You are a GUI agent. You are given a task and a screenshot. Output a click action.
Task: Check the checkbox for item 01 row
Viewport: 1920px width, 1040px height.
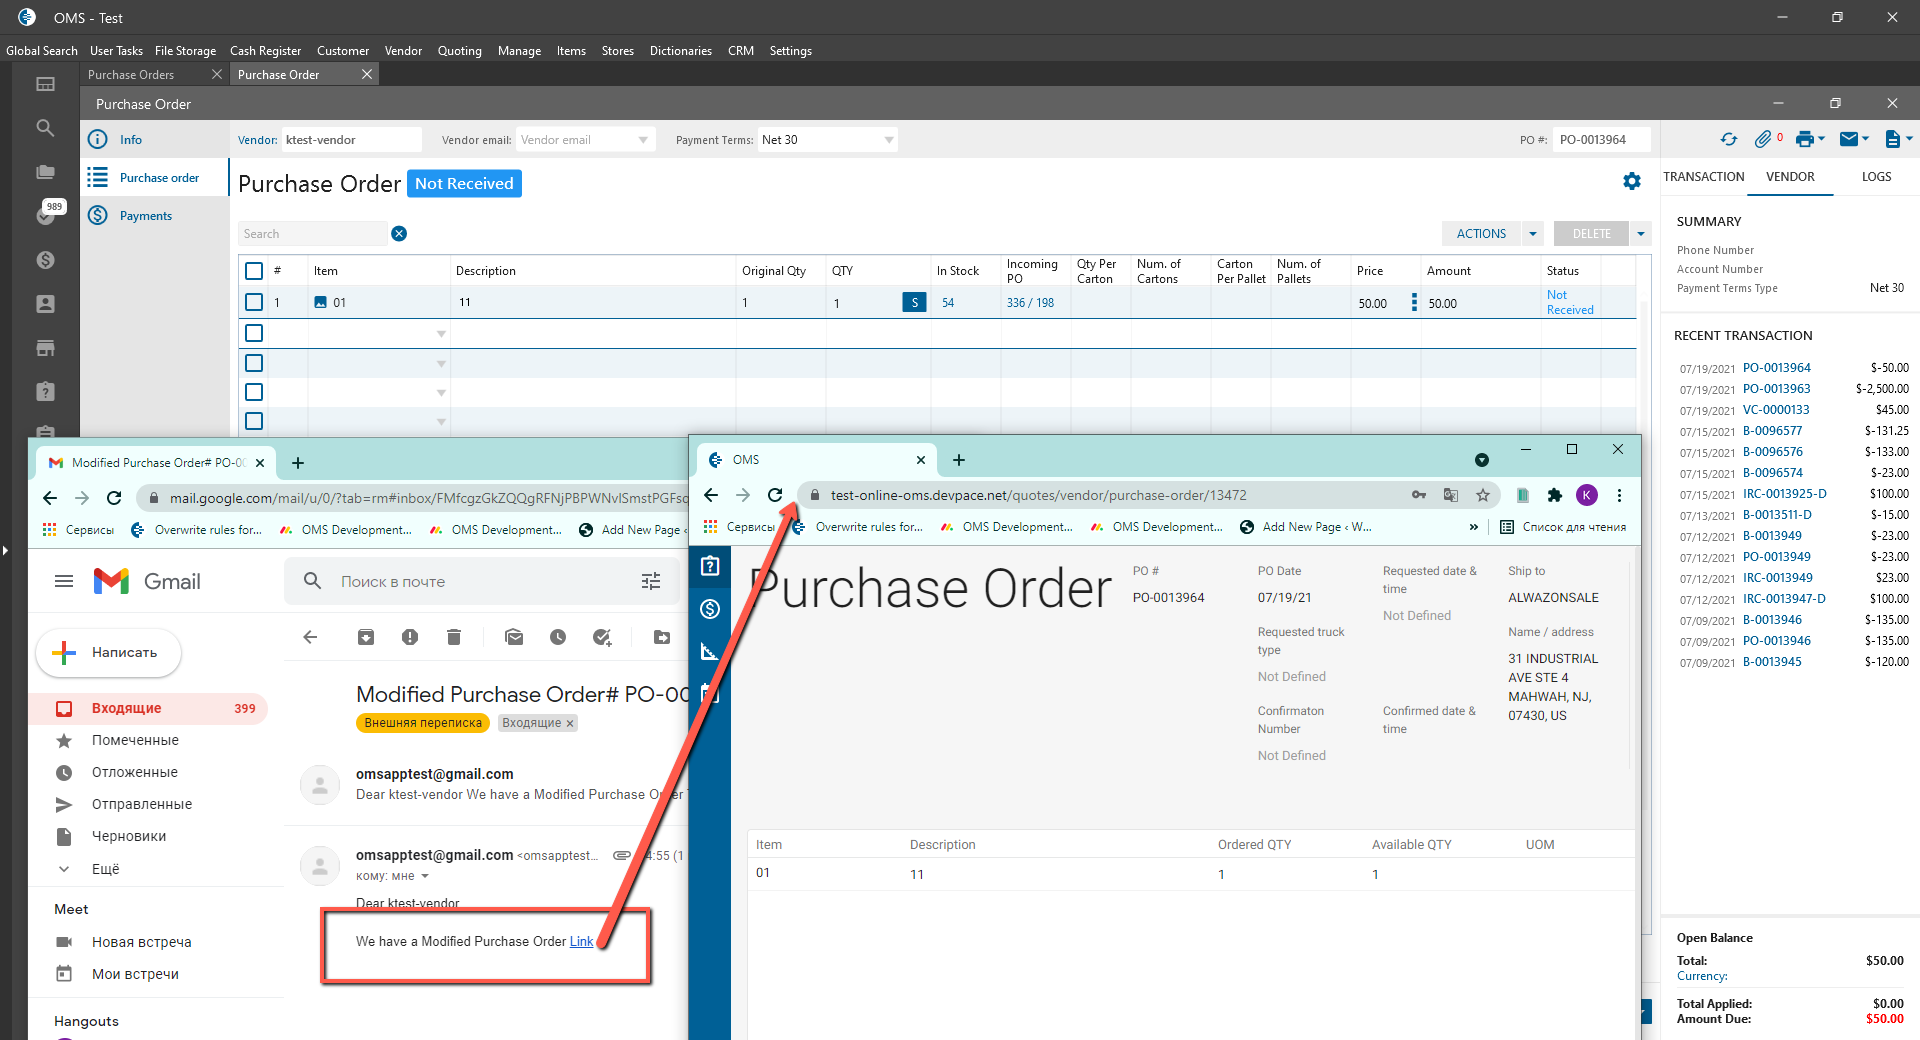coord(254,302)
